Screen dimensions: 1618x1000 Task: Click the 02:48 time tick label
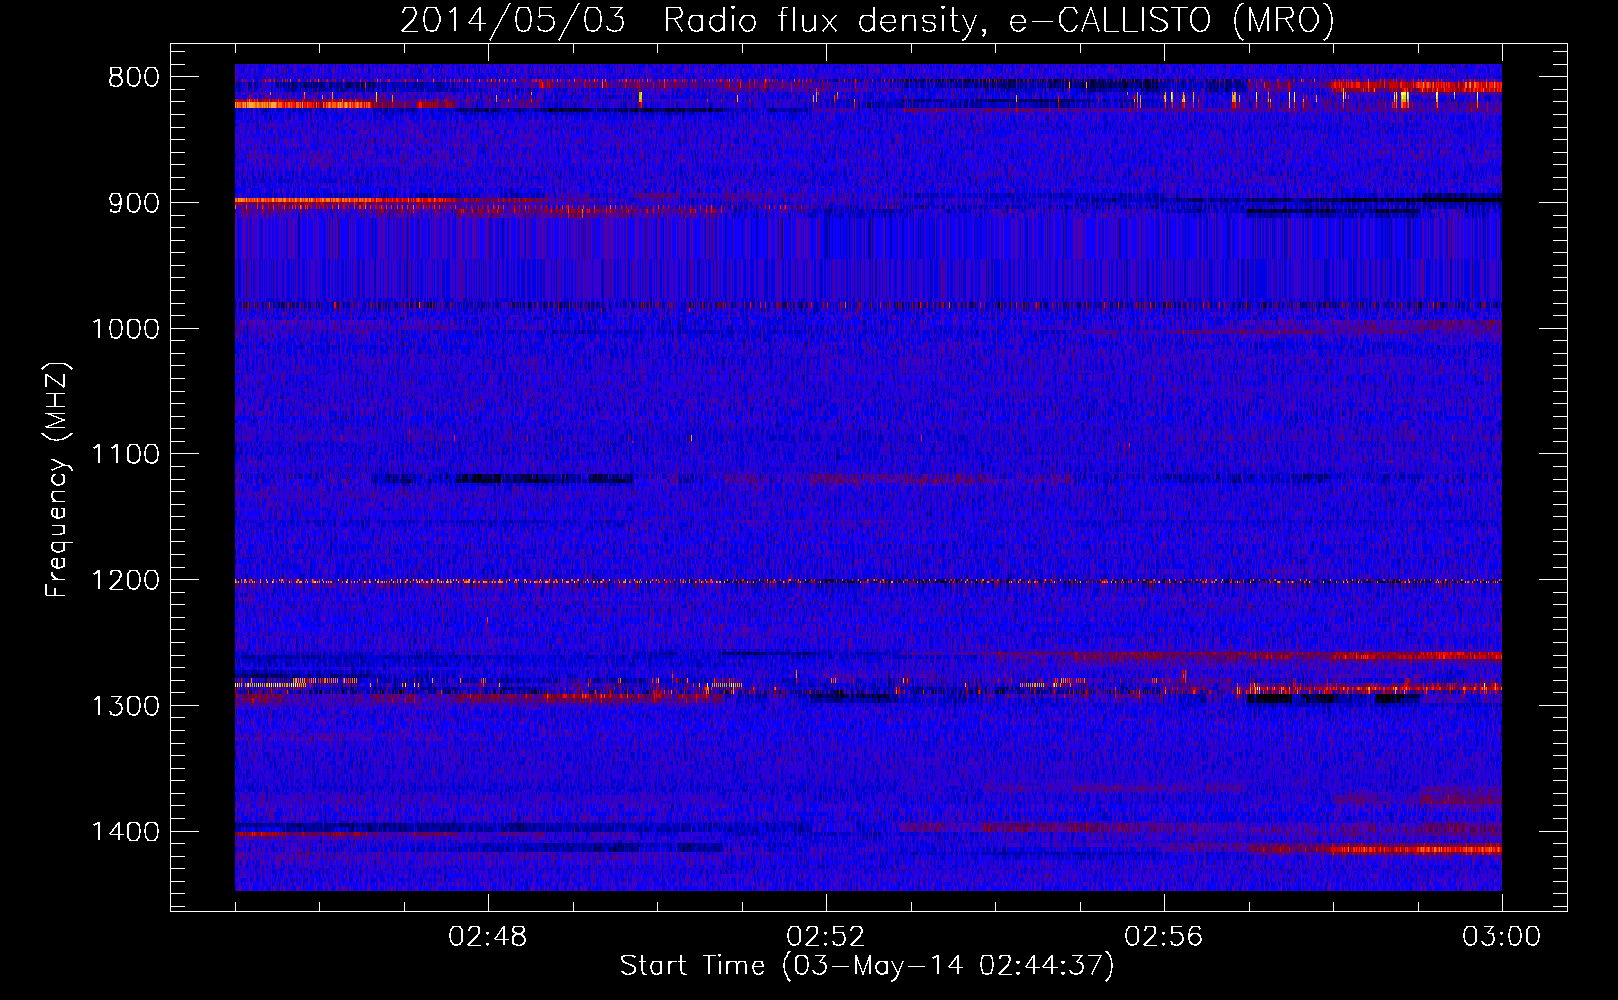tap(488, 937)
